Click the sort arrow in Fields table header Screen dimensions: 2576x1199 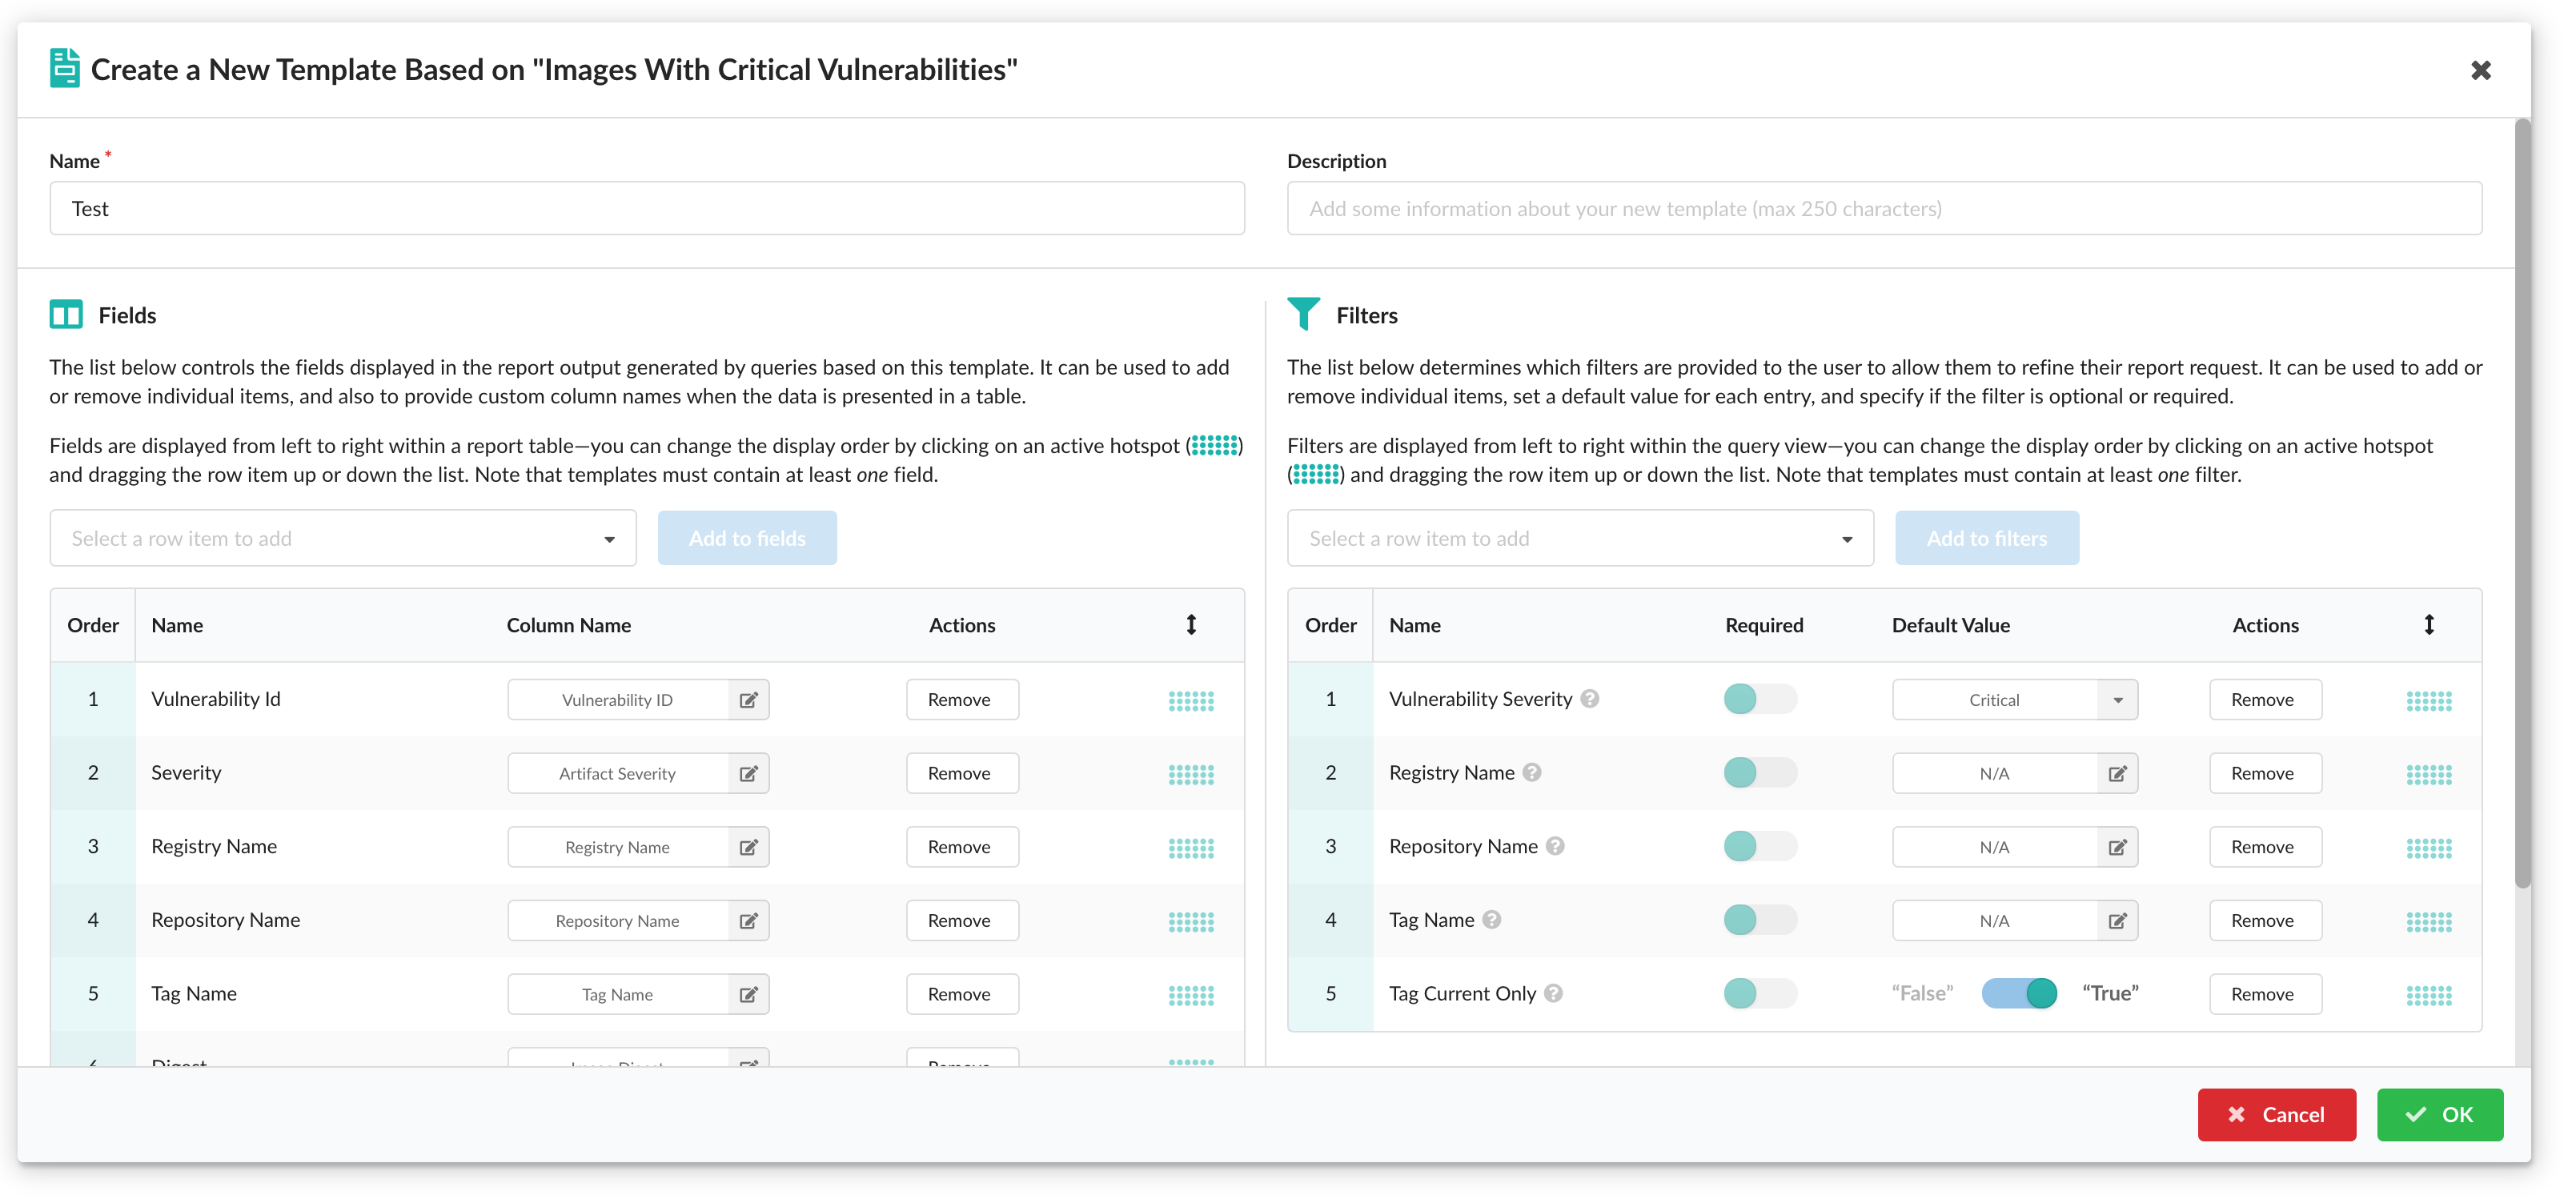(1190, 625)
